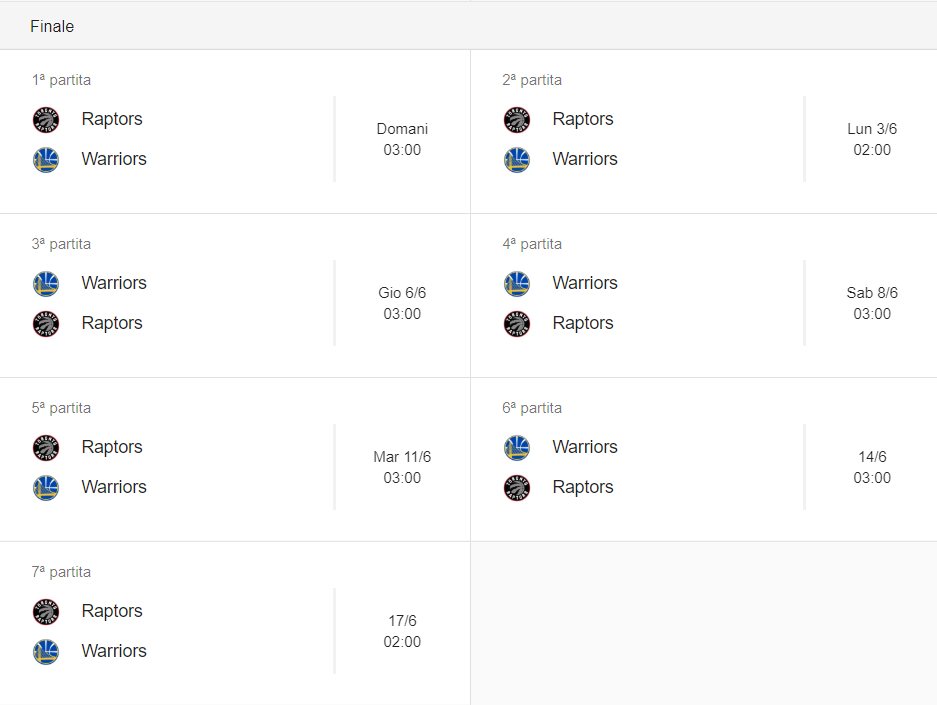This screenshot has height=705, width=937.
Task: Click the Raptors logo in 6ª partita
Action: tap(517, 488)
